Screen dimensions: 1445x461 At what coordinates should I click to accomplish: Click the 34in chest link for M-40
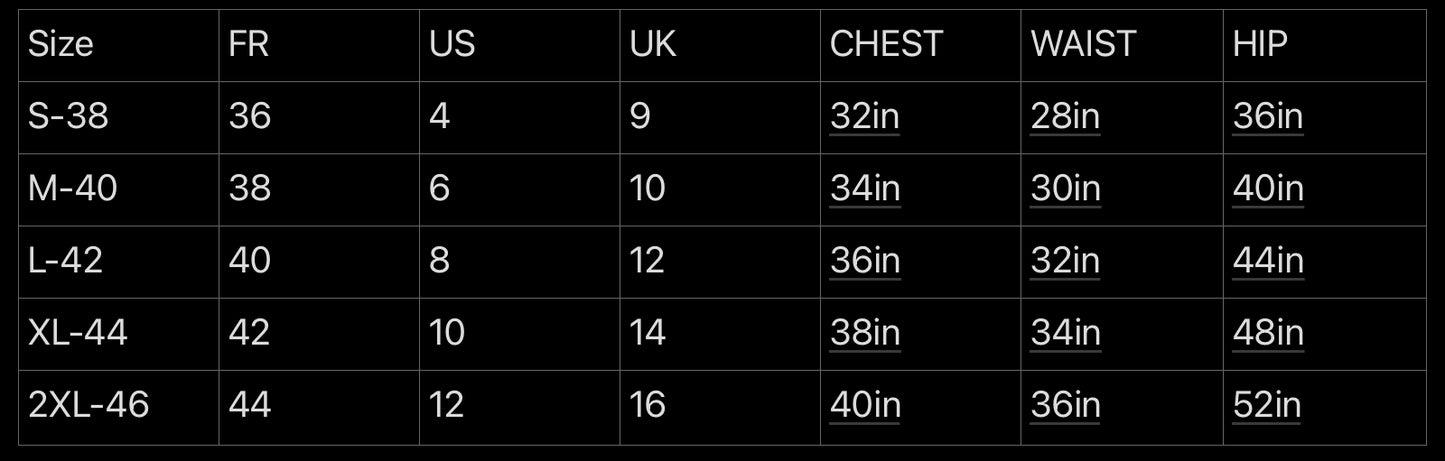point(865,189)
